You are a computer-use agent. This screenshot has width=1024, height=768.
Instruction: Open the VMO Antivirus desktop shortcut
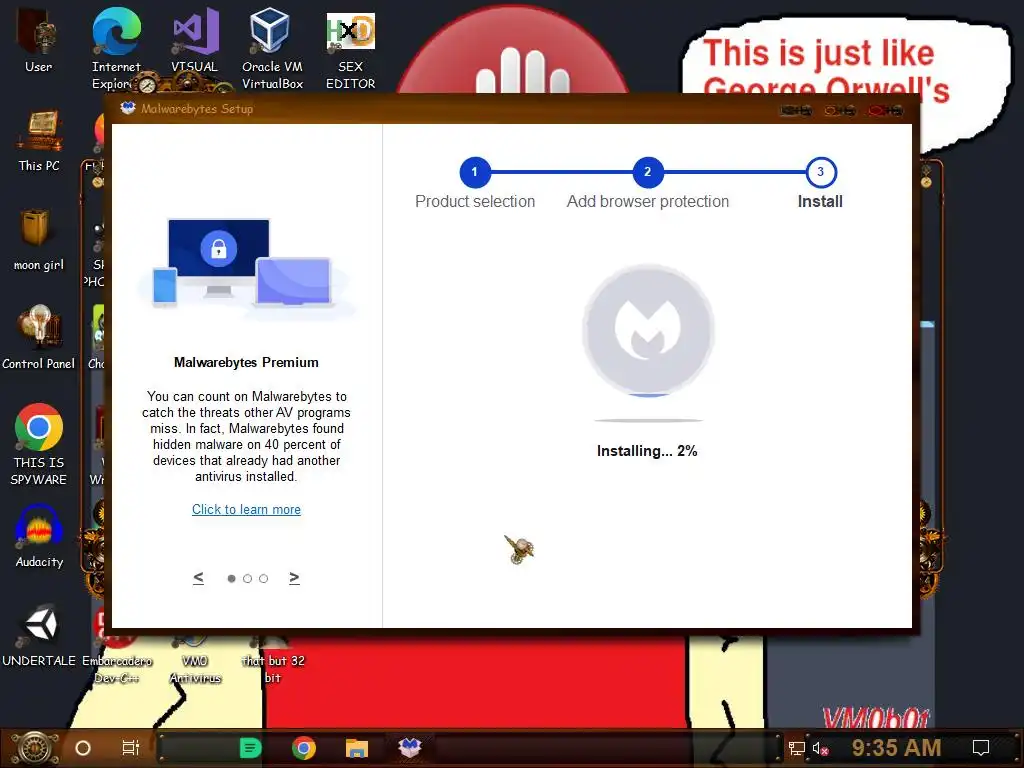click(x=195, y=661)
